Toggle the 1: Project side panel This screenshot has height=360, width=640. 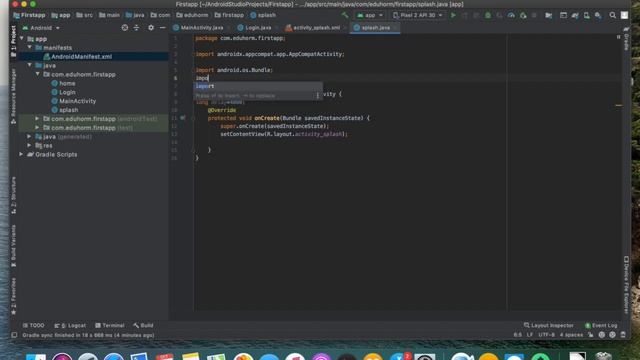13,41
